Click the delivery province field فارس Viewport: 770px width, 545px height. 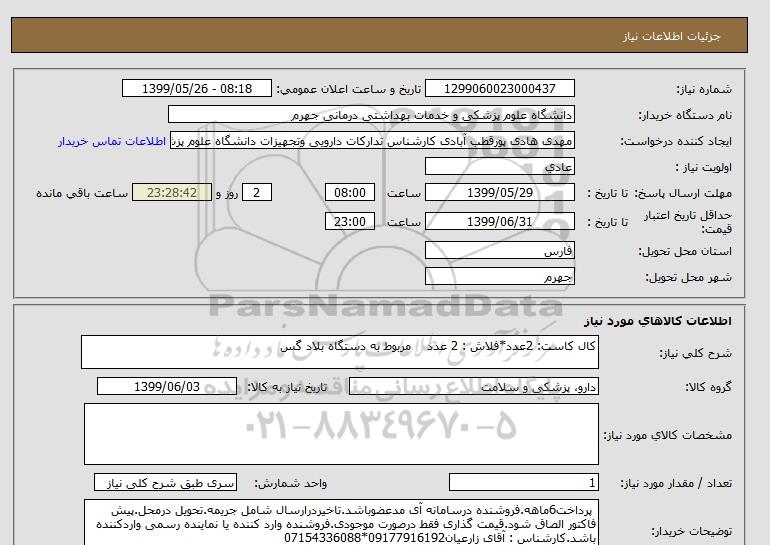(x=499, y=250)
